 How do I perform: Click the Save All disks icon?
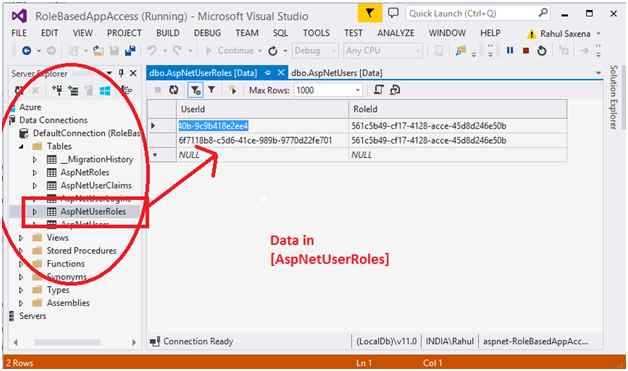tap(130, 51)
